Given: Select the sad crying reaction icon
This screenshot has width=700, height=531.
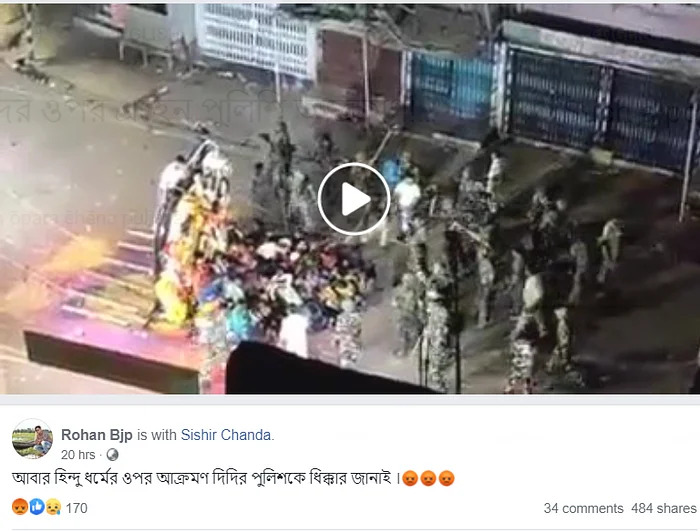Looking at the screenshot, I should 53,507.
